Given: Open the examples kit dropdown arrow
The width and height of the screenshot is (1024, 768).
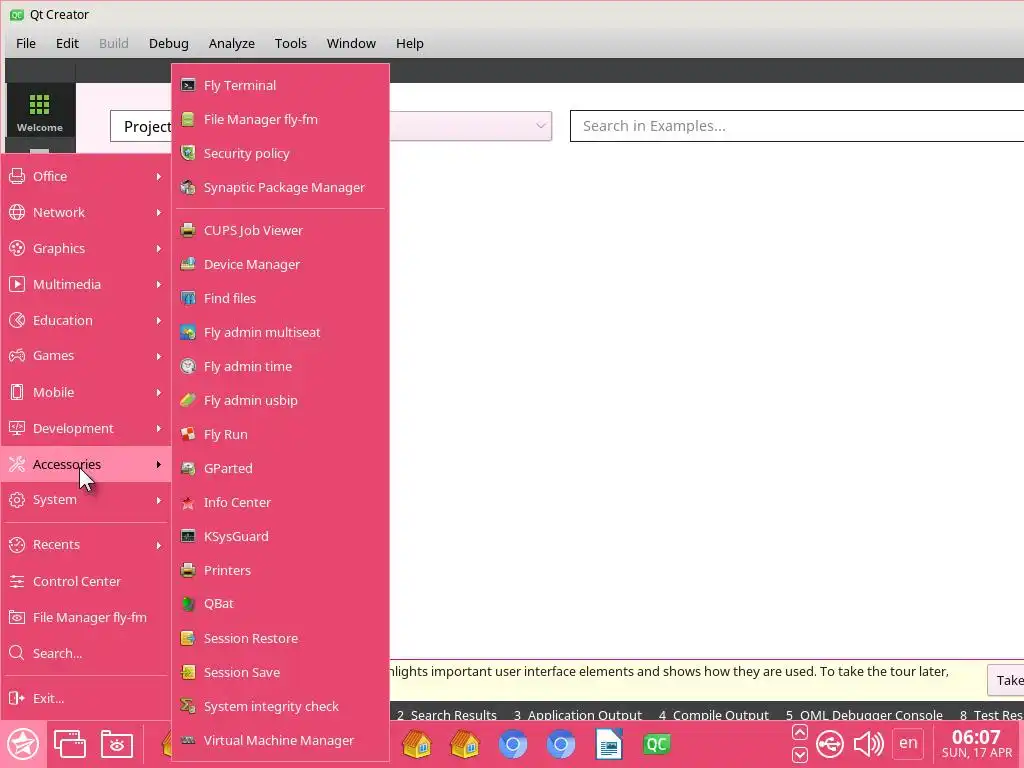Looking at the screenshot, I should [x=541, y=125].
